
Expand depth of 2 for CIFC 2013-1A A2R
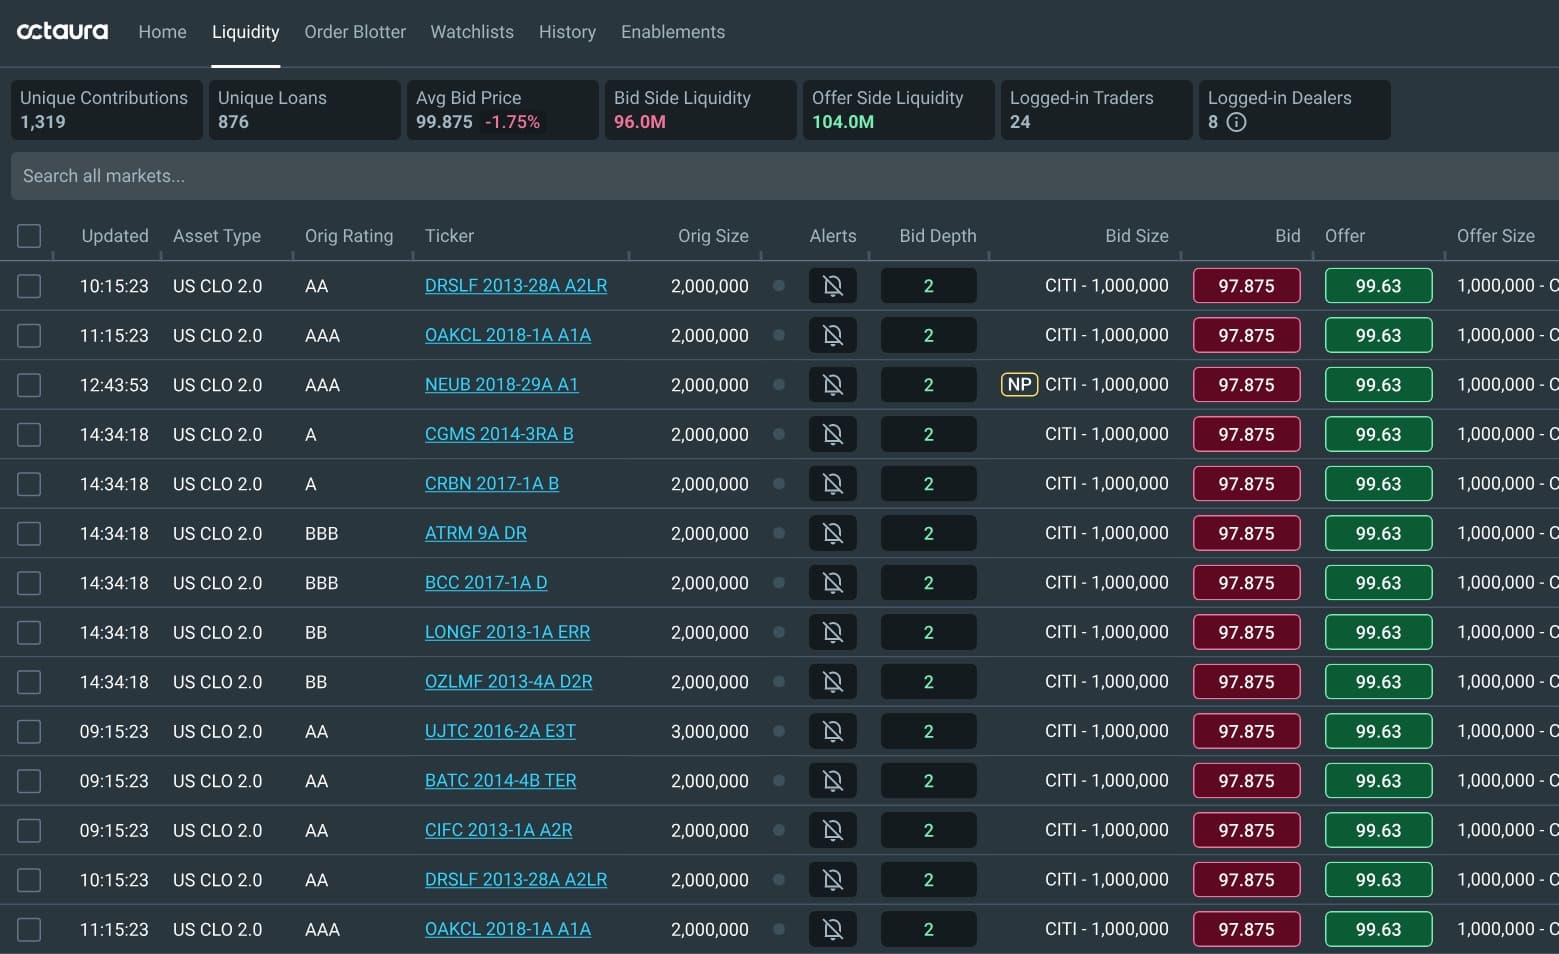[x=928, y=830]
